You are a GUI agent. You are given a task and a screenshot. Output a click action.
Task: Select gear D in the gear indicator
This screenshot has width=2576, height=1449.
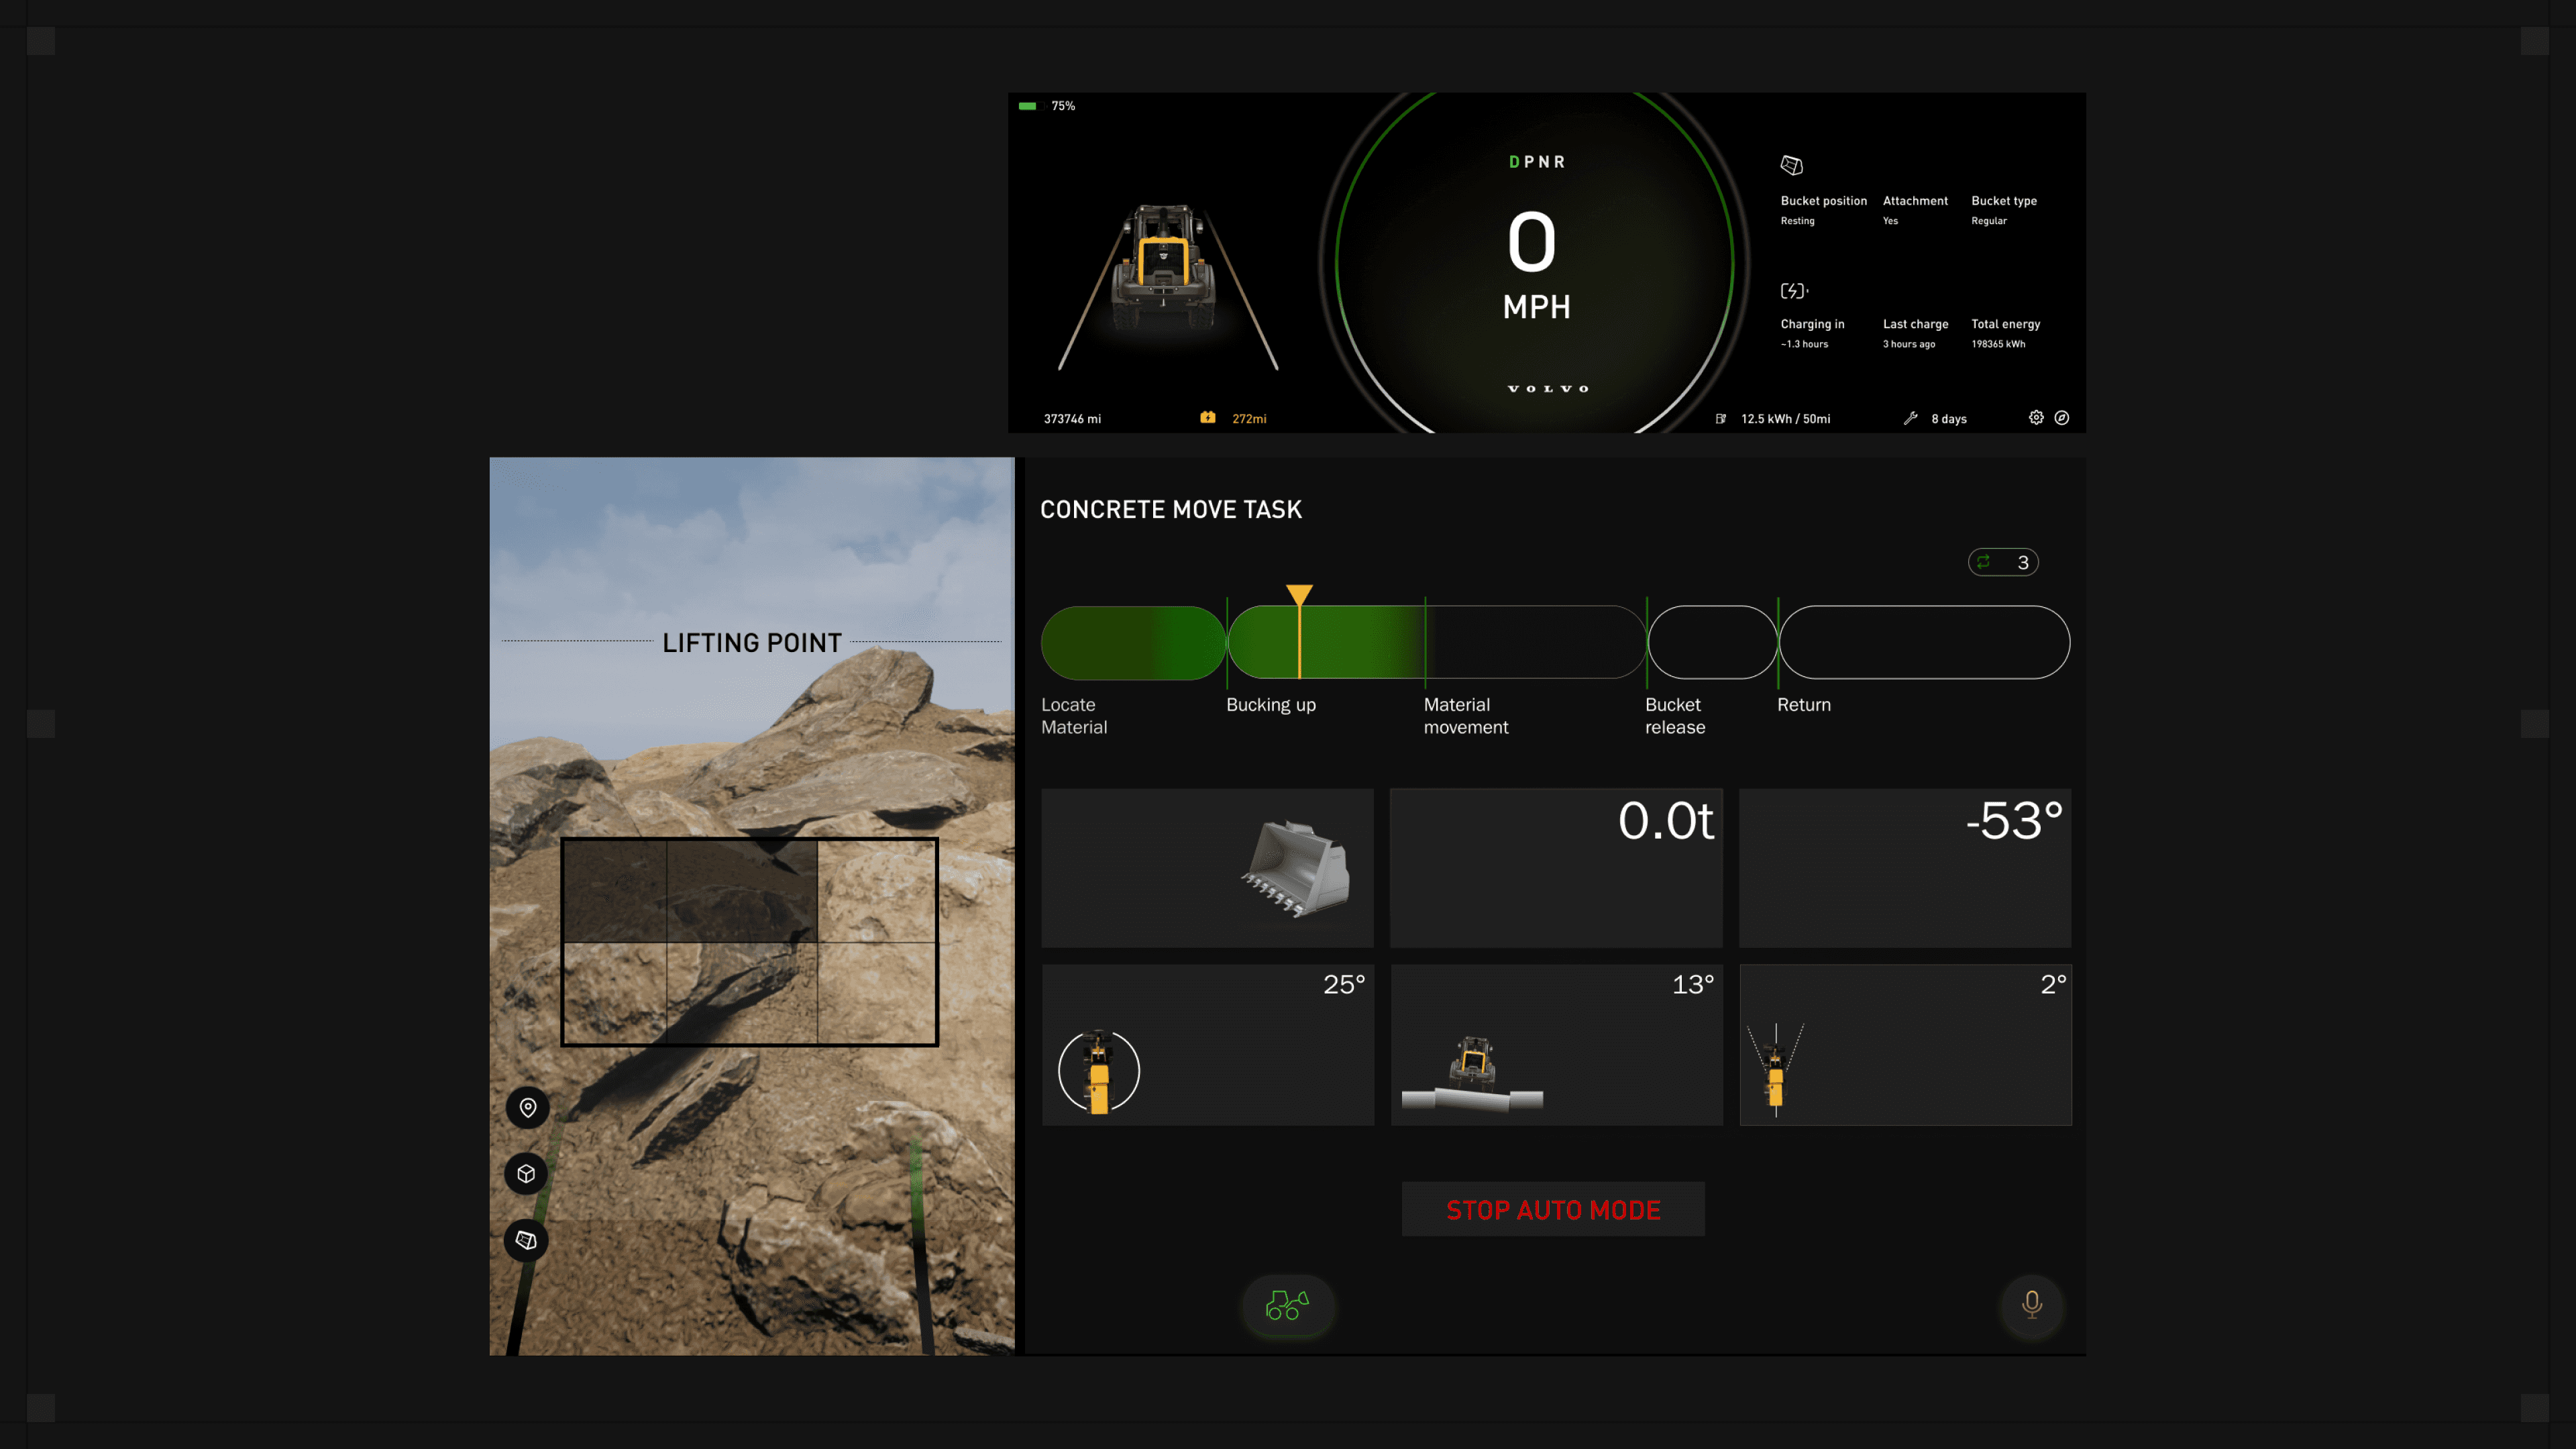click(1514, 162)
